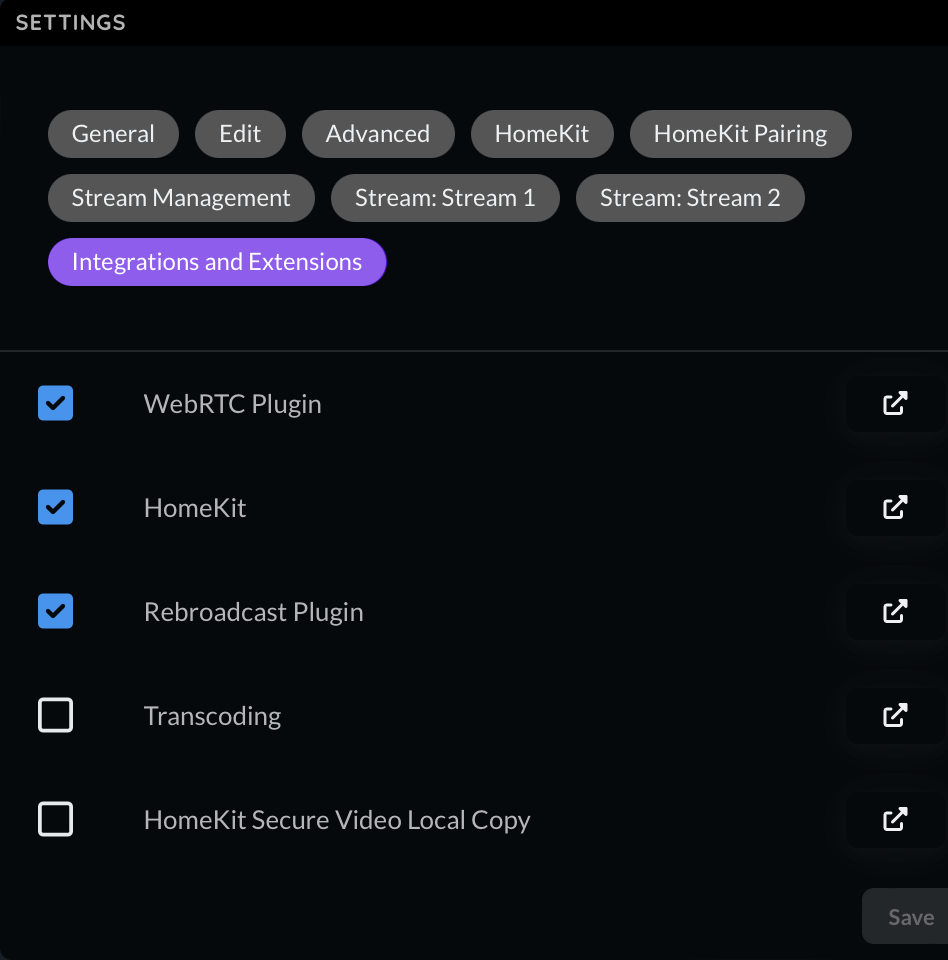Image resolution: width=948 pixels, height=960 pixels.
Task: Open the Stream: Stream 2 tab
Action: coord(690,197)
